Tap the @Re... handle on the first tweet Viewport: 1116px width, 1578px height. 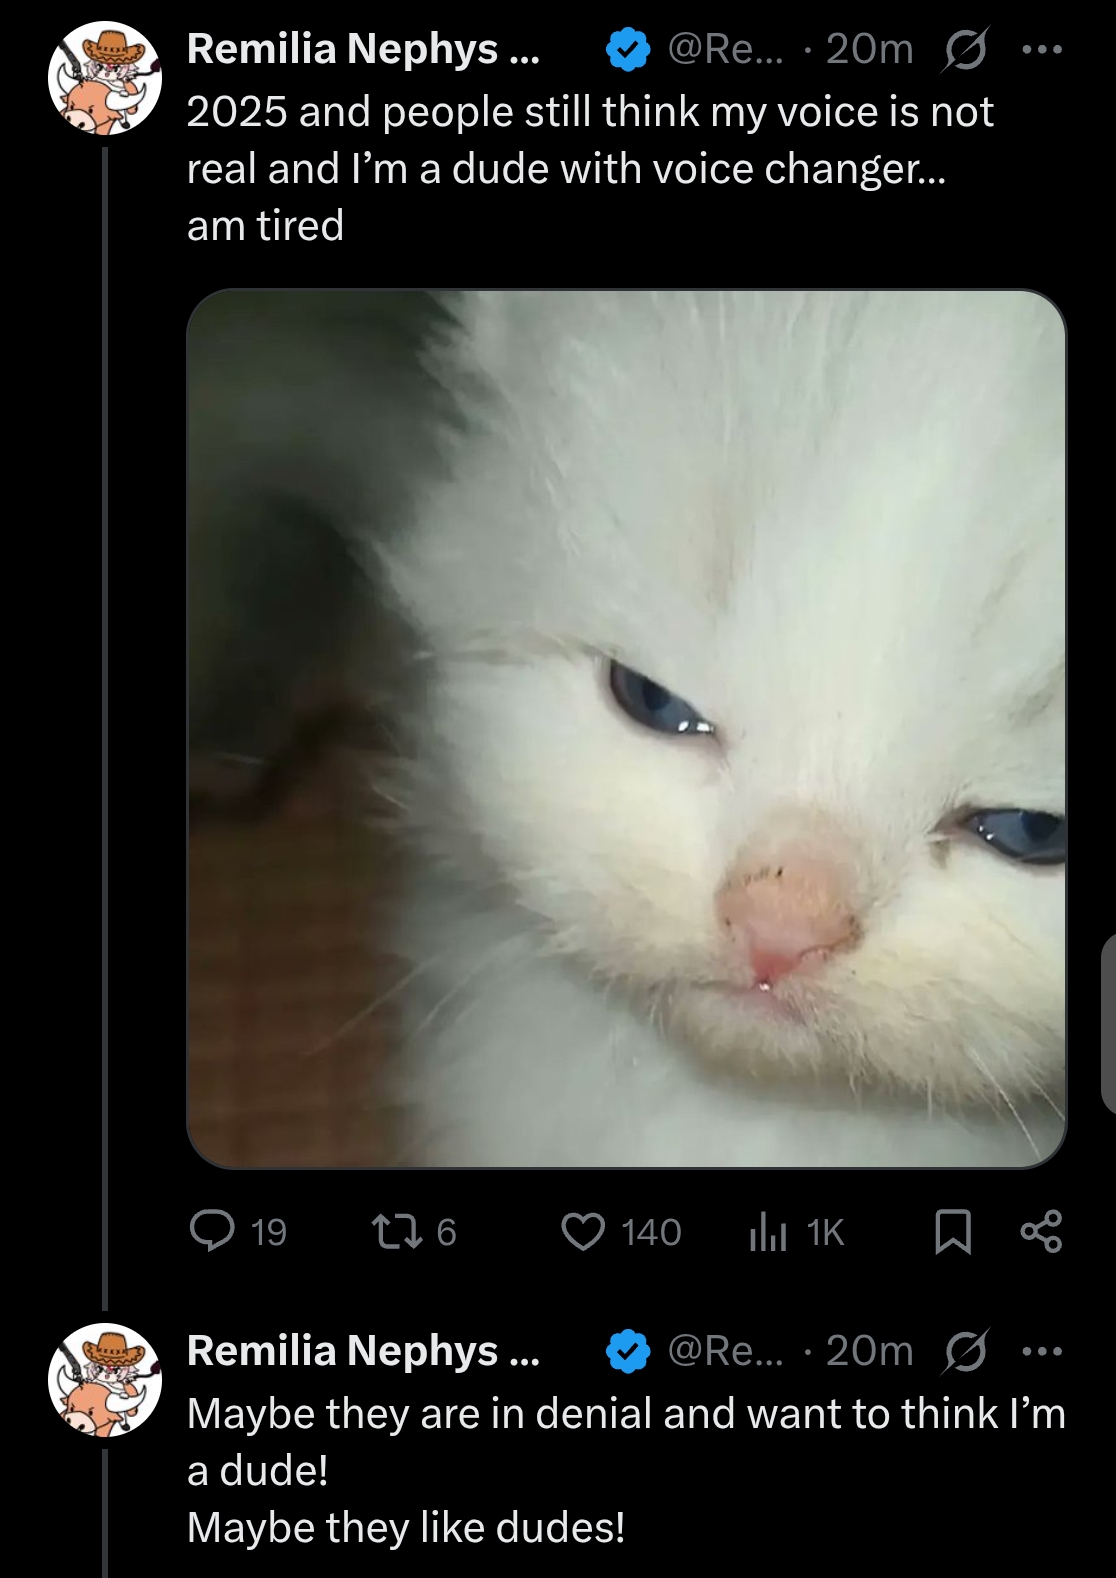pos(725,49)
